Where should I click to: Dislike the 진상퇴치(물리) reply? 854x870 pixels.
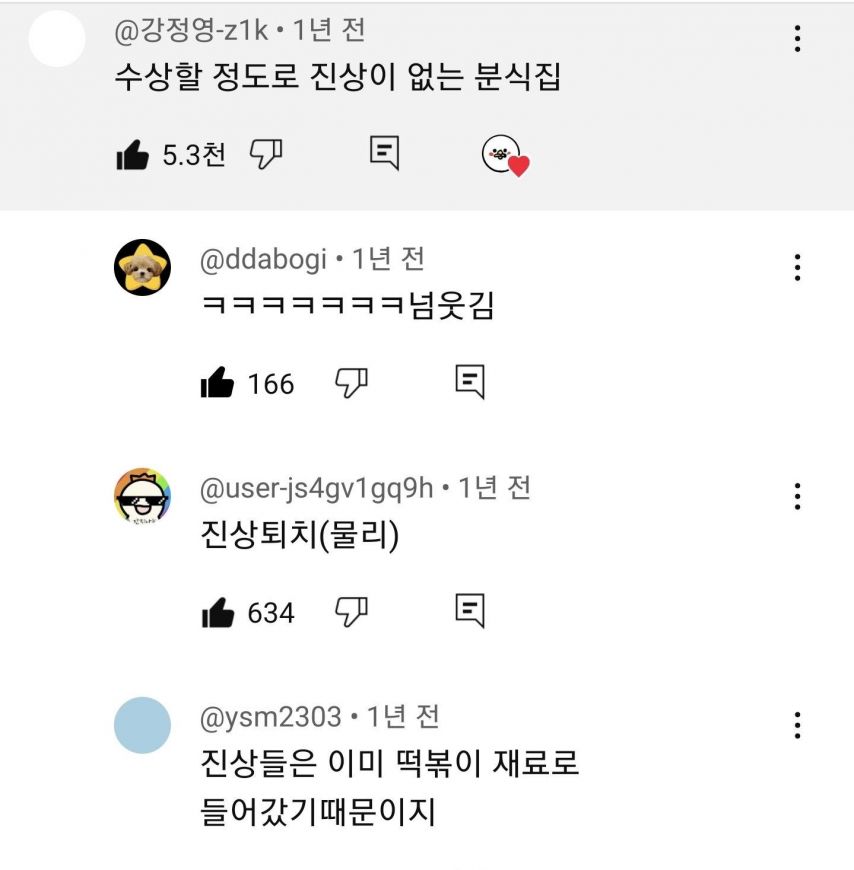pyautogui.click(x=351, y=611)
